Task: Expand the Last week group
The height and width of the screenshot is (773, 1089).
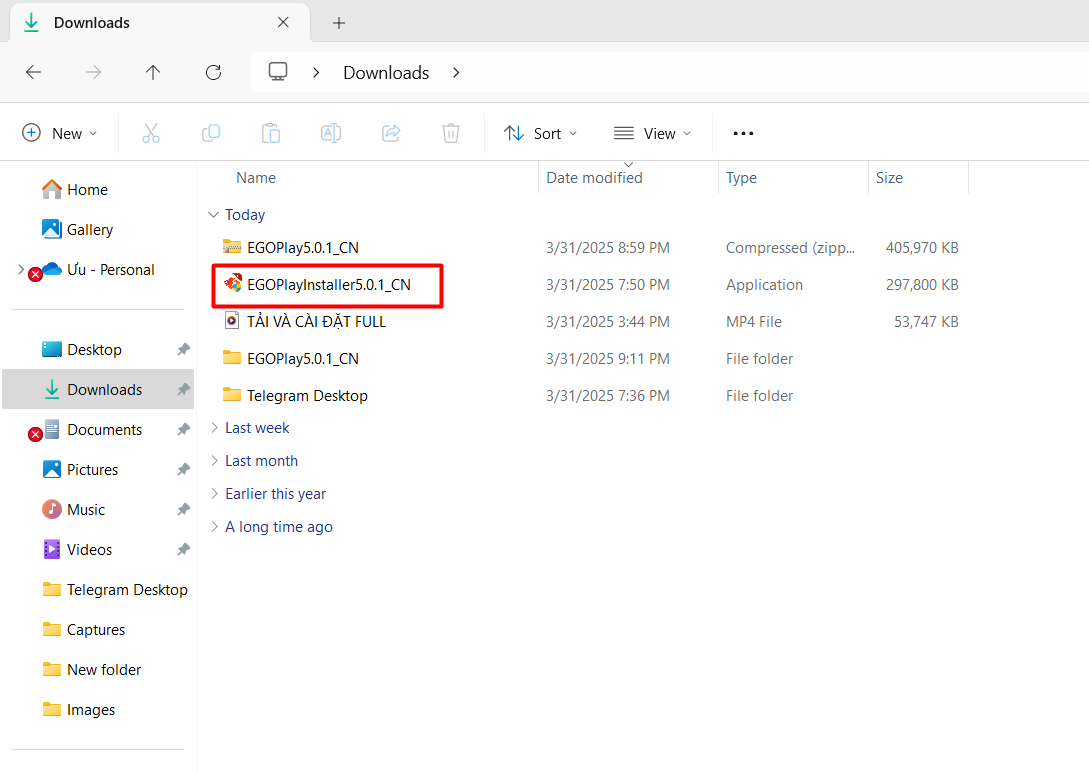Action: point(215,428)
